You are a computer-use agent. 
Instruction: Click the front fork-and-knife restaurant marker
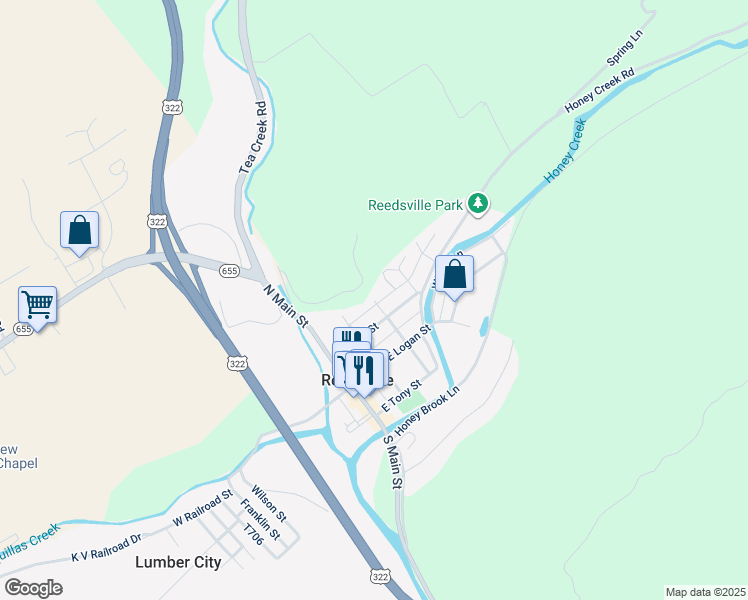click(364, 374)
